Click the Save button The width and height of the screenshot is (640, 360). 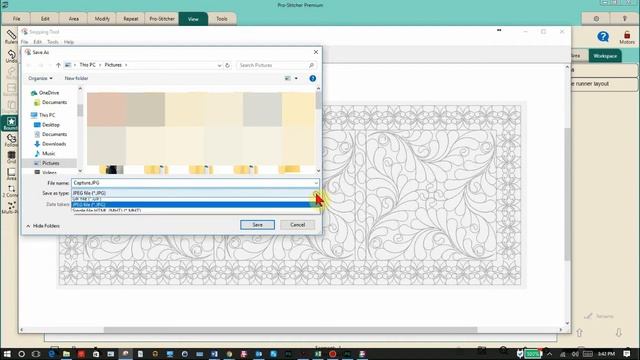257,225
